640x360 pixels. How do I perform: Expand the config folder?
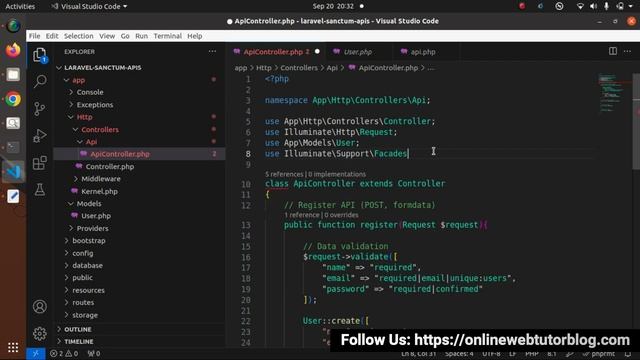coord(82,253)
